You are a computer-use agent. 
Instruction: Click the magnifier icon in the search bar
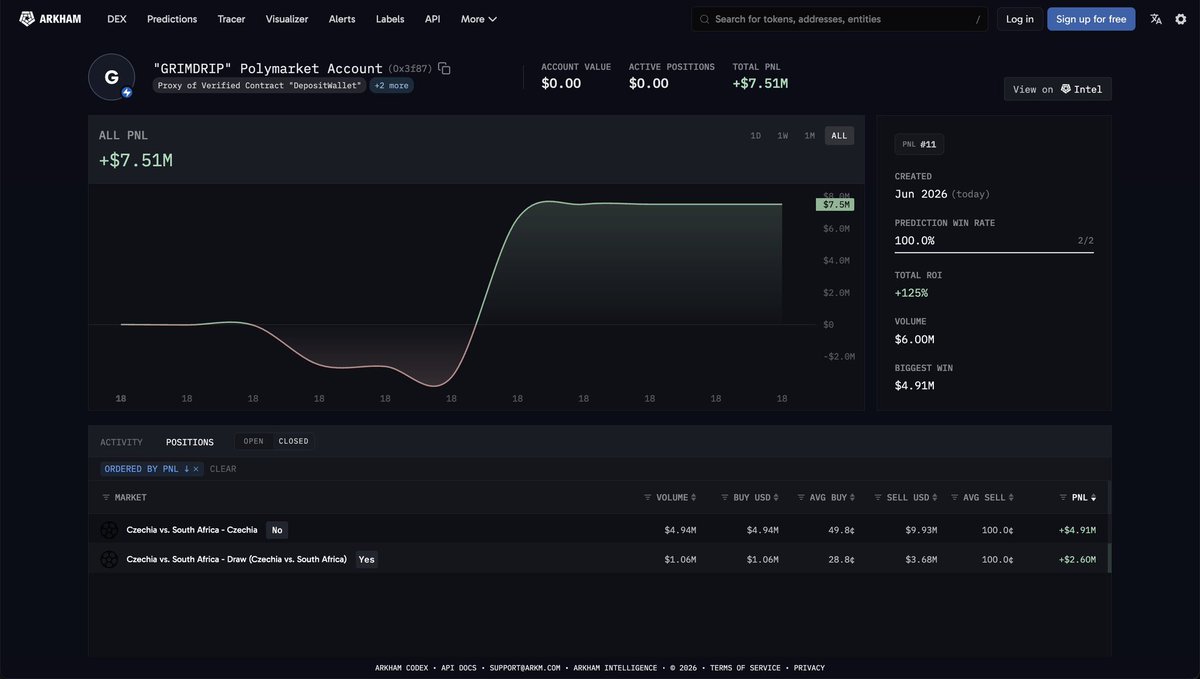tap(704, 19)
